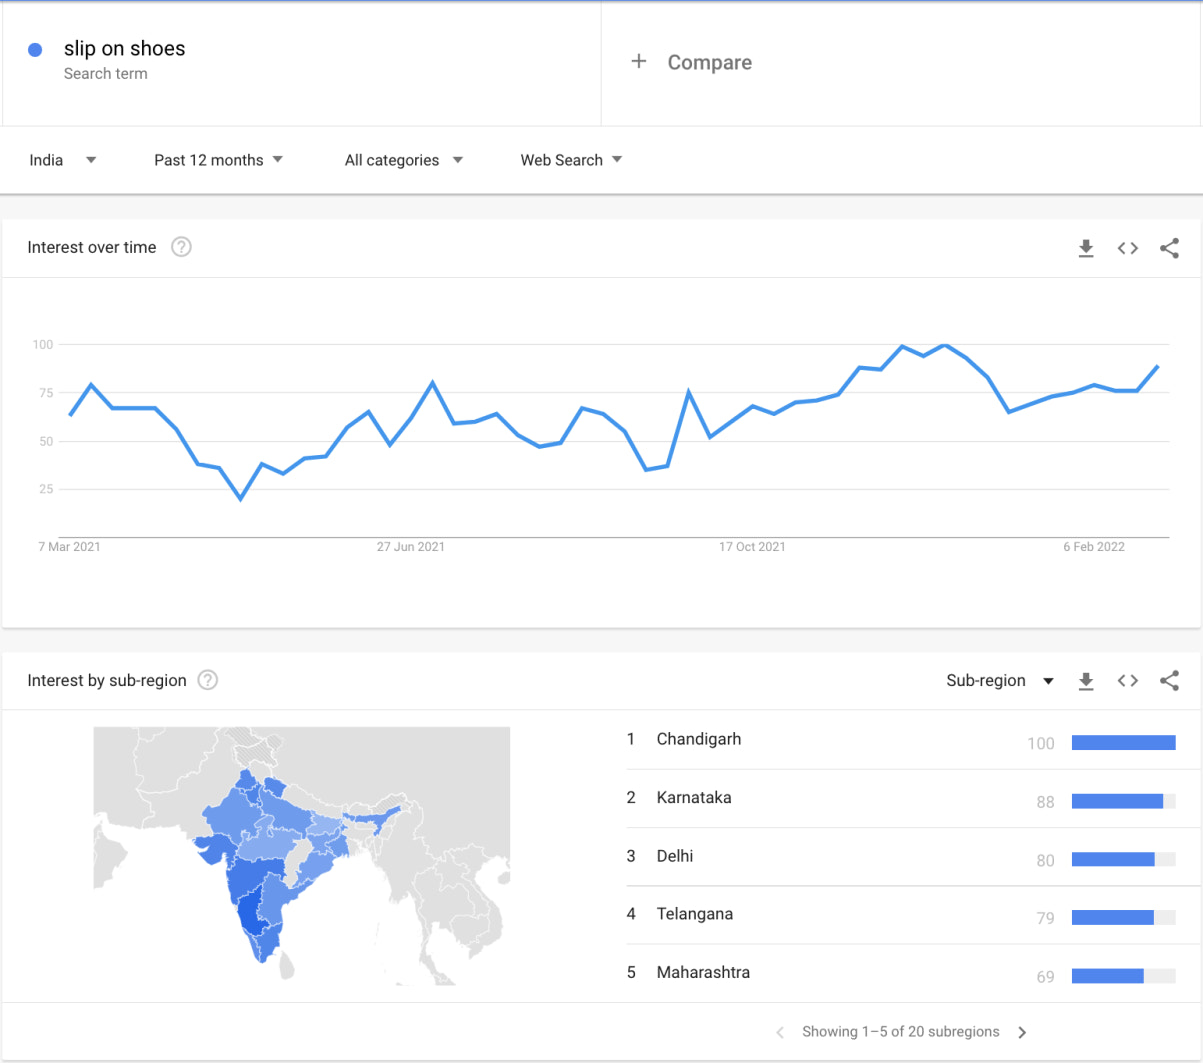Click the plus icon beside Compare
The width and height of the screenshot is (1203, 1063).
pyautogui.click(x=639, y=62)
